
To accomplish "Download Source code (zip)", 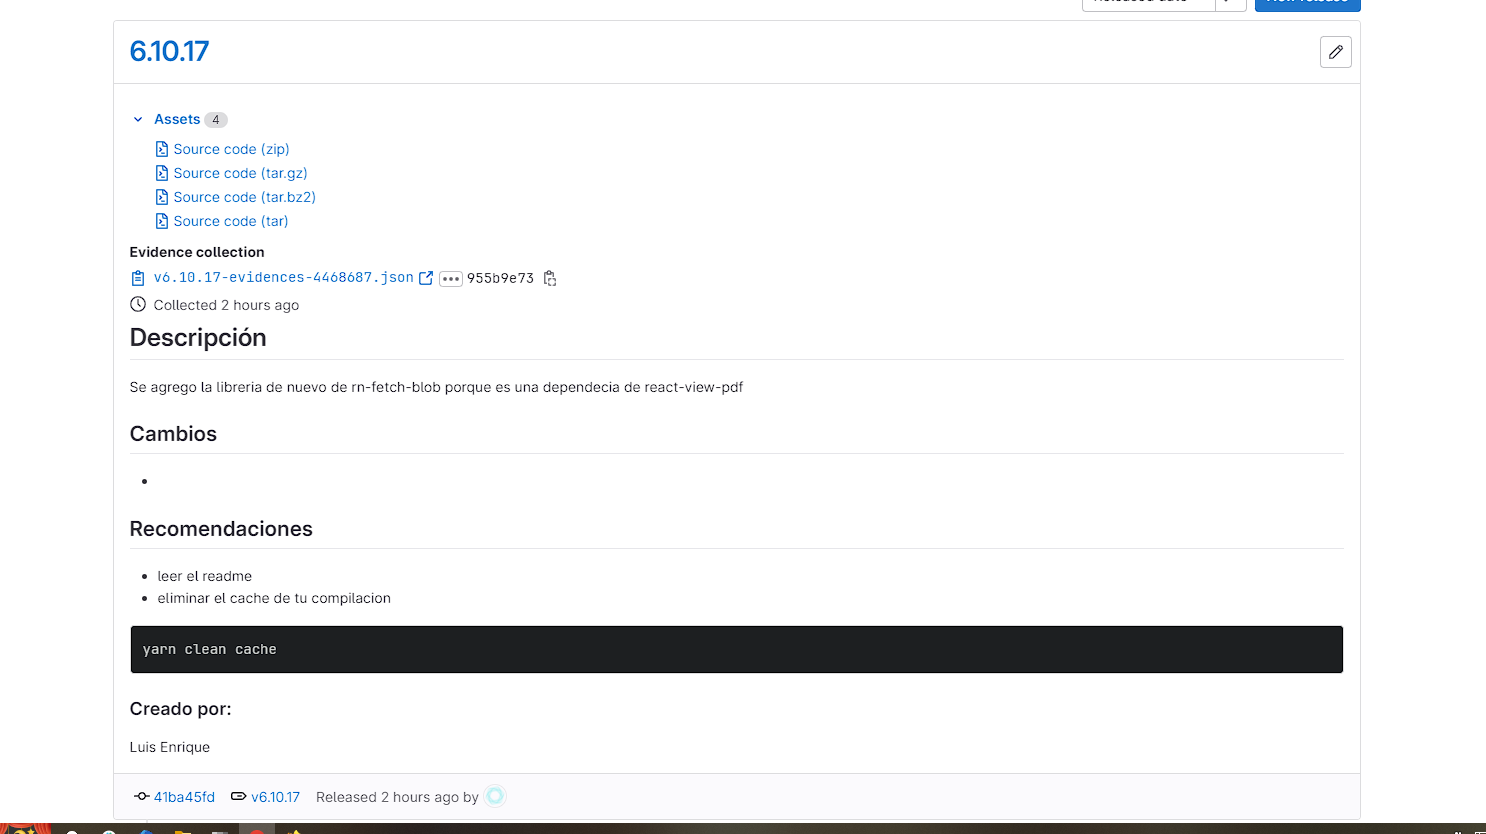I will (231, 149).
